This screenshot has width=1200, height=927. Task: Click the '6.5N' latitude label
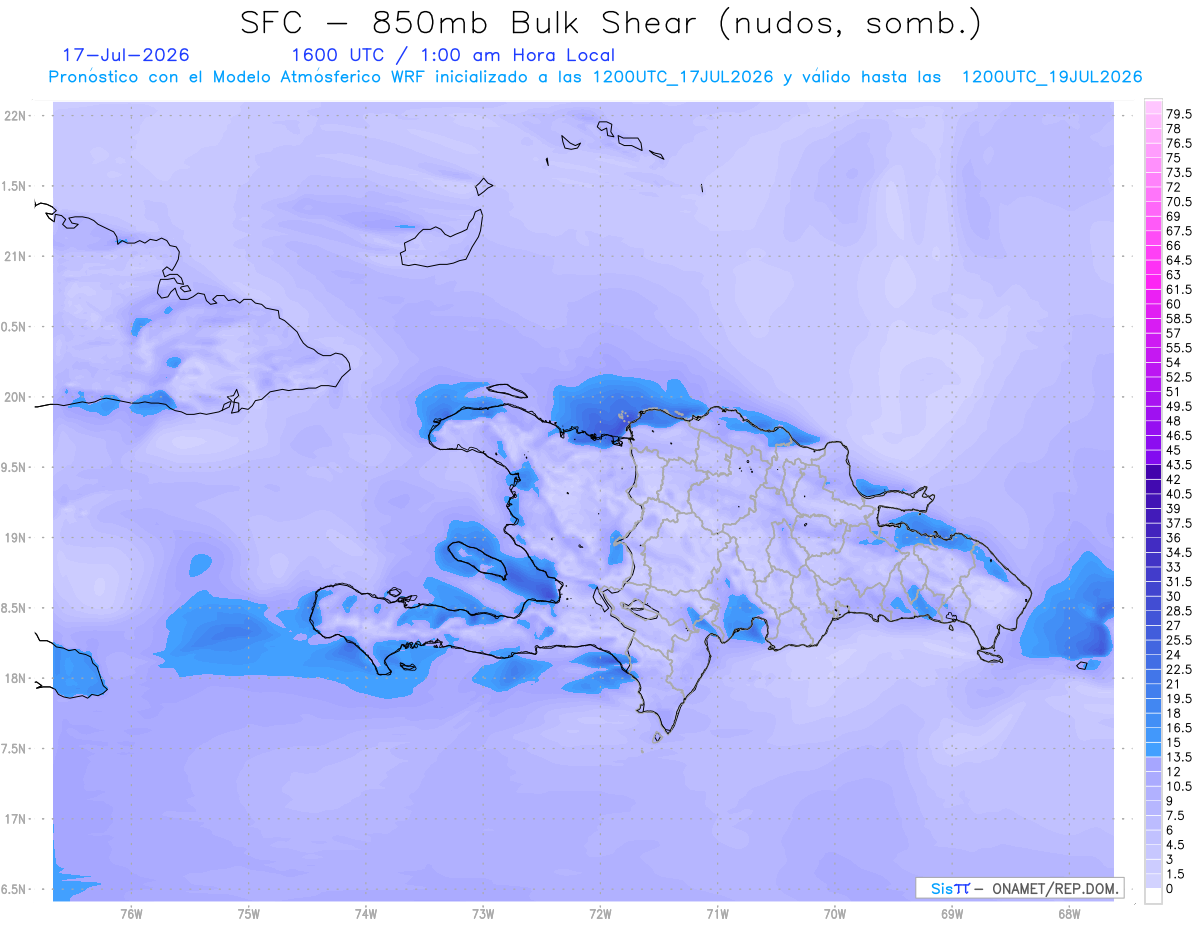tap(14, 889)
